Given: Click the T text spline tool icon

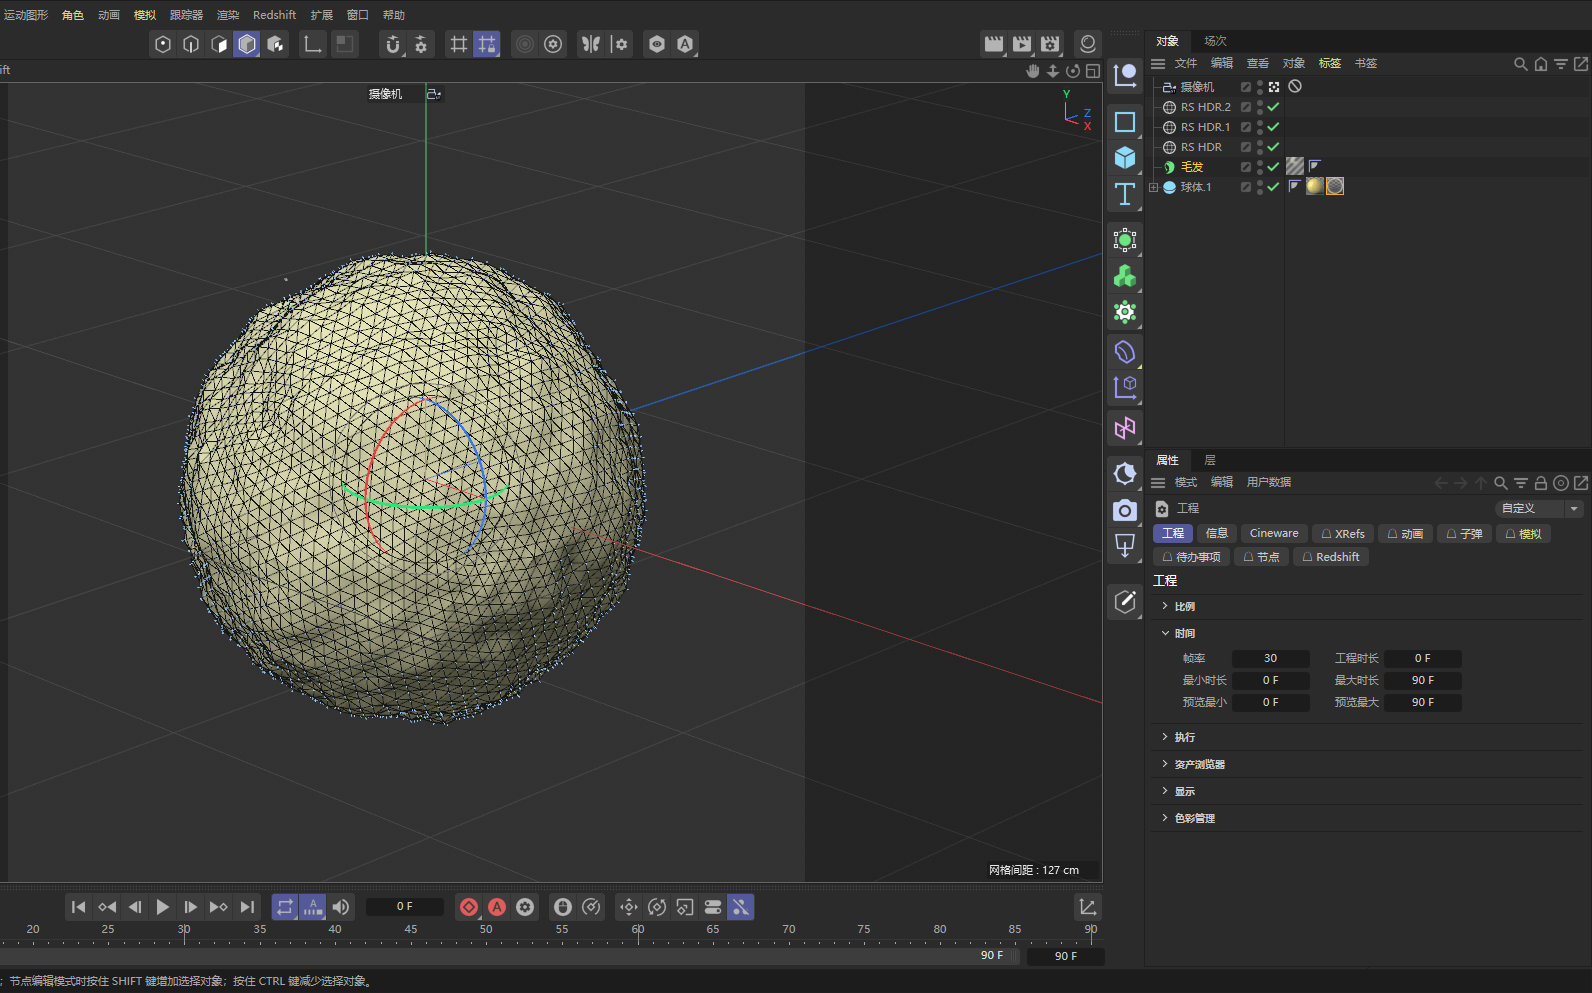Looking at the screenshot, I should tap(1125, 194).
